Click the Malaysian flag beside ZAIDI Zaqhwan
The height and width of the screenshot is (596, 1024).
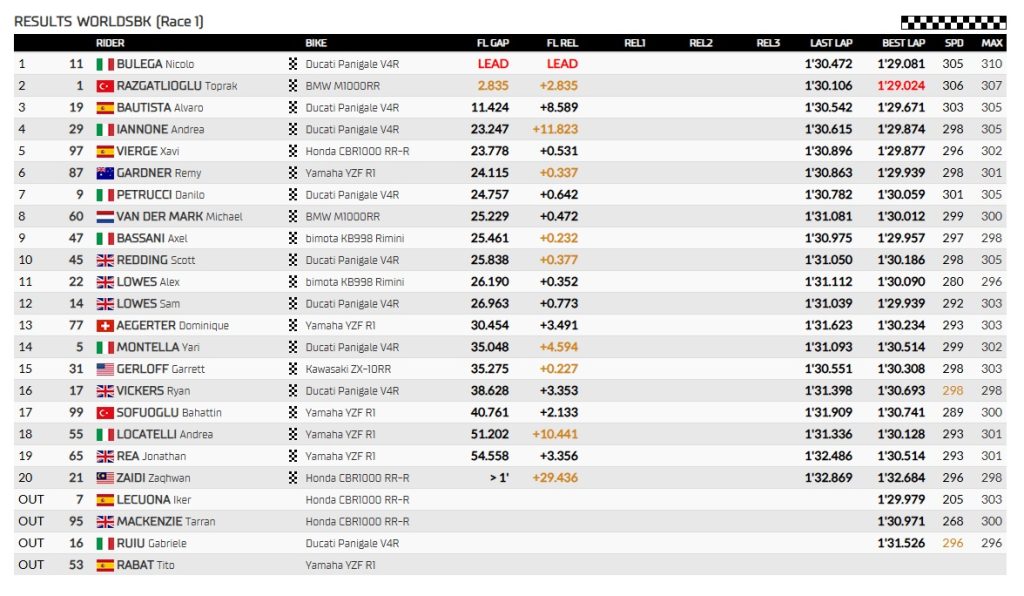pyautogui.click(x=104, y=478)
